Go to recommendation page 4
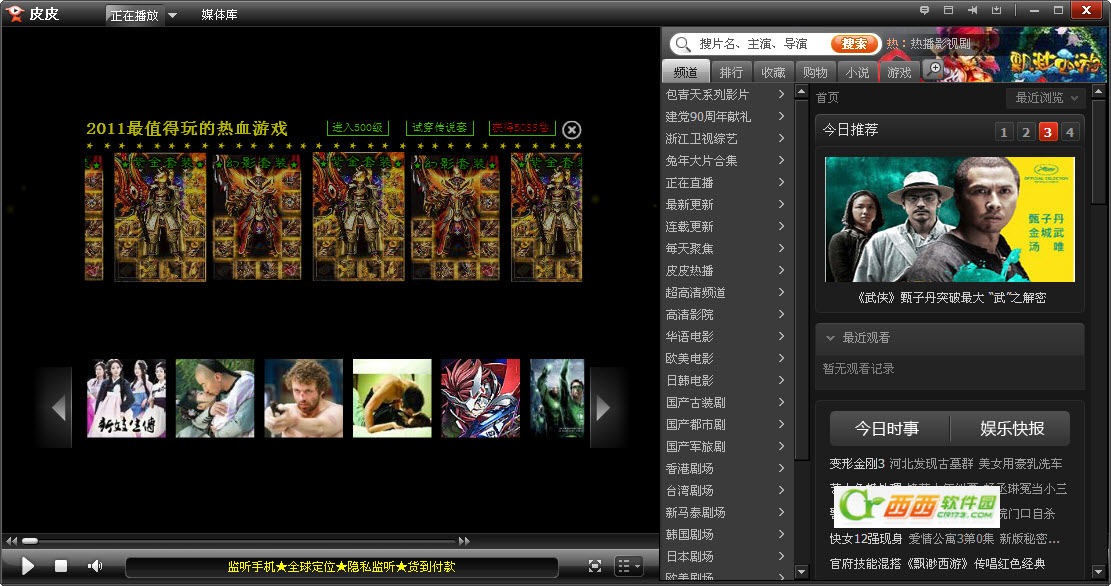The width and height of the screenshot is (1111, 586). 1070,131
